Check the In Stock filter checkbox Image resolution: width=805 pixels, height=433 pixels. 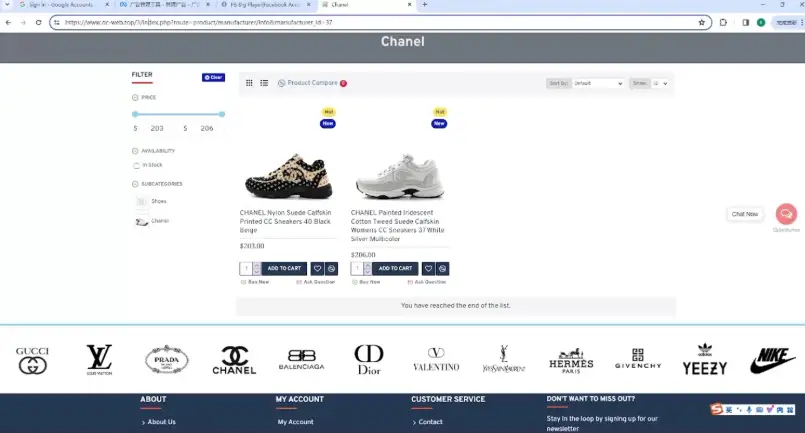pyautogui.click(x=136, y=165)
